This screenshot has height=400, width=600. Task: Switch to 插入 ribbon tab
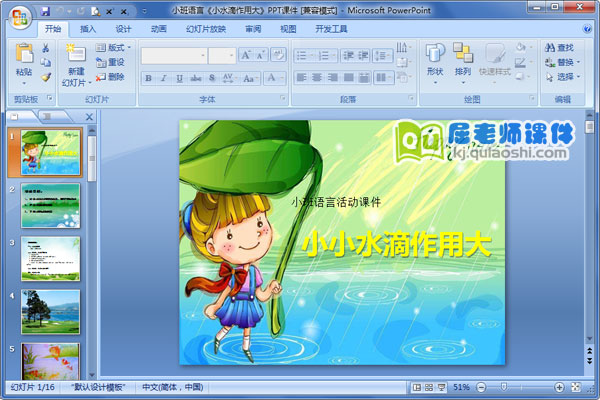[x=88, y=29]
